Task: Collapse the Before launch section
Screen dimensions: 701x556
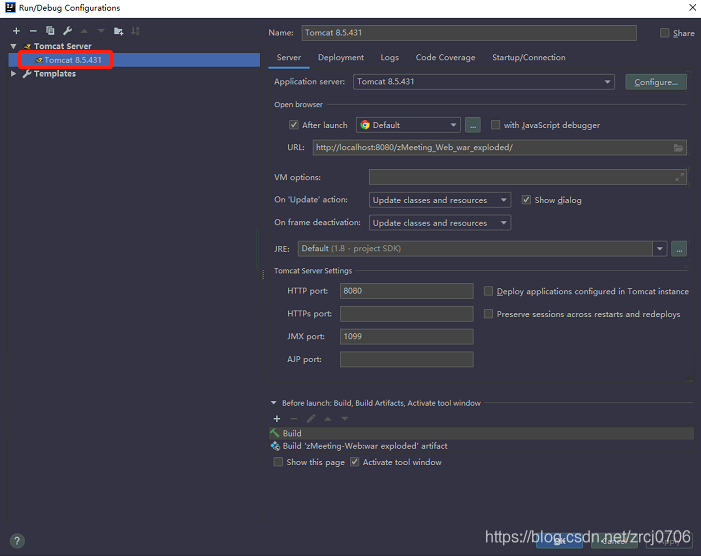Action: (x=274, y=403)
